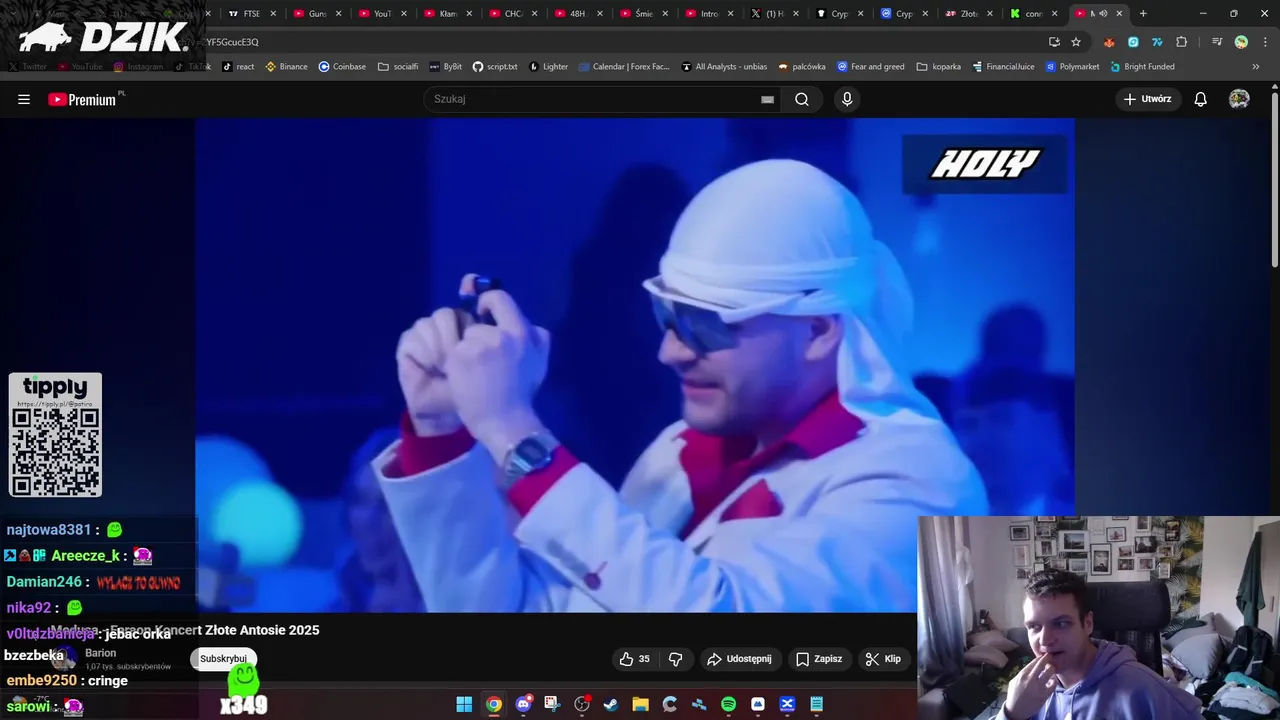Subscribe with the Subskrybuj button
1280x720 pixels.
click(223, 659)
